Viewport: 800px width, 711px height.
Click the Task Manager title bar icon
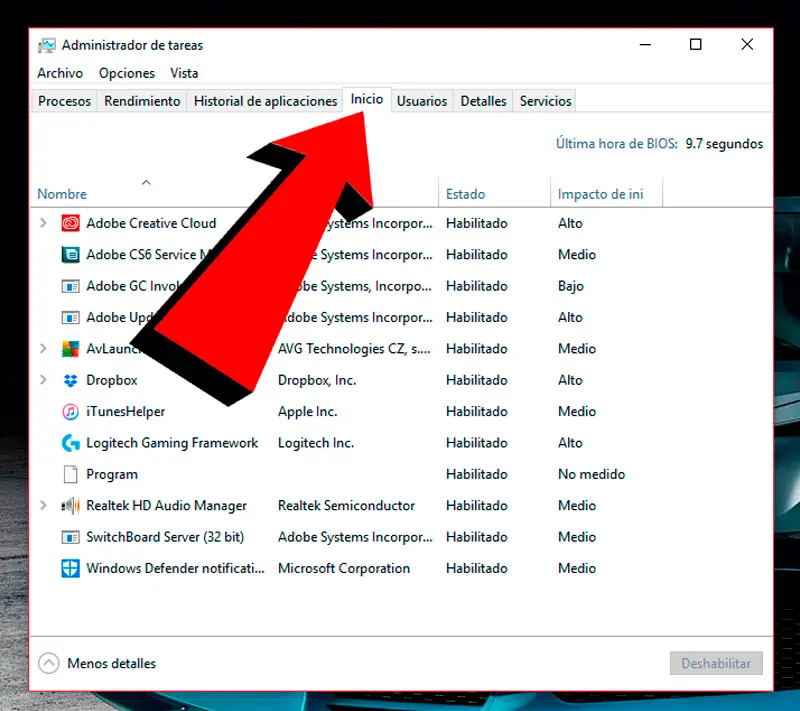click(46, 45)
